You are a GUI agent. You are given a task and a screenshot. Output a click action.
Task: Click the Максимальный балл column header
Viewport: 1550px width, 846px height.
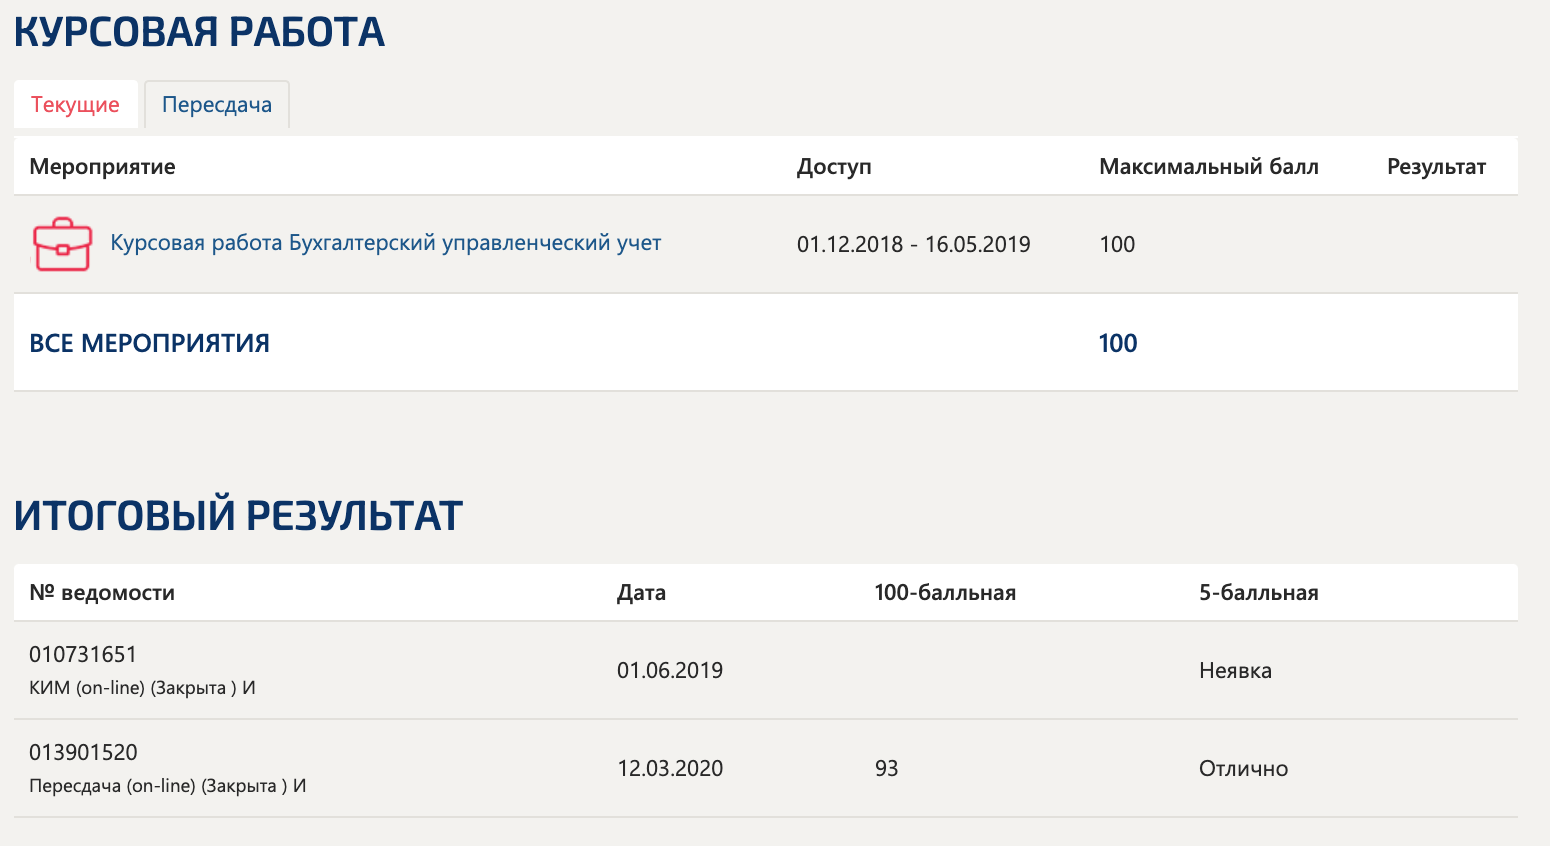pos(1208,167)
